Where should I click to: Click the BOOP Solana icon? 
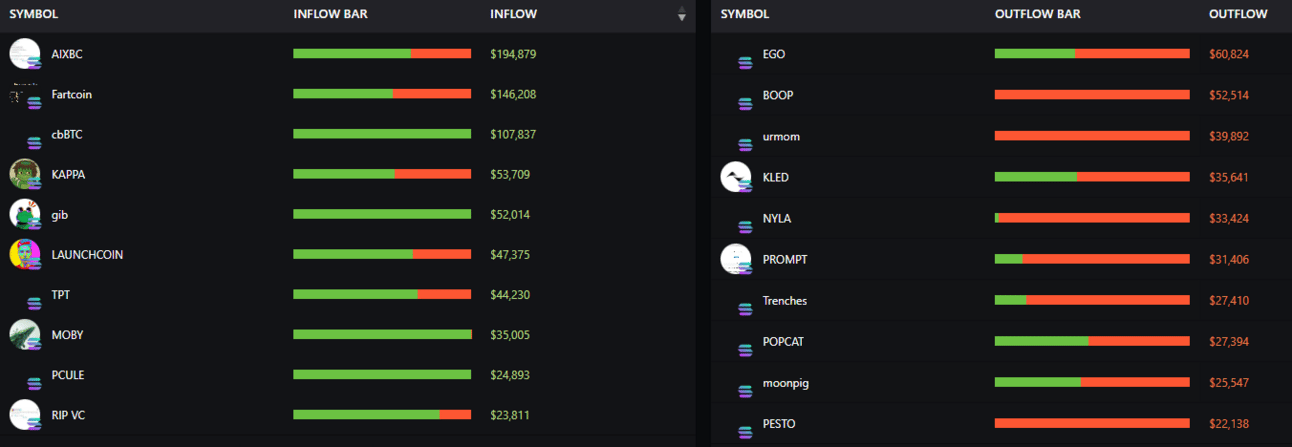point(745,103)
